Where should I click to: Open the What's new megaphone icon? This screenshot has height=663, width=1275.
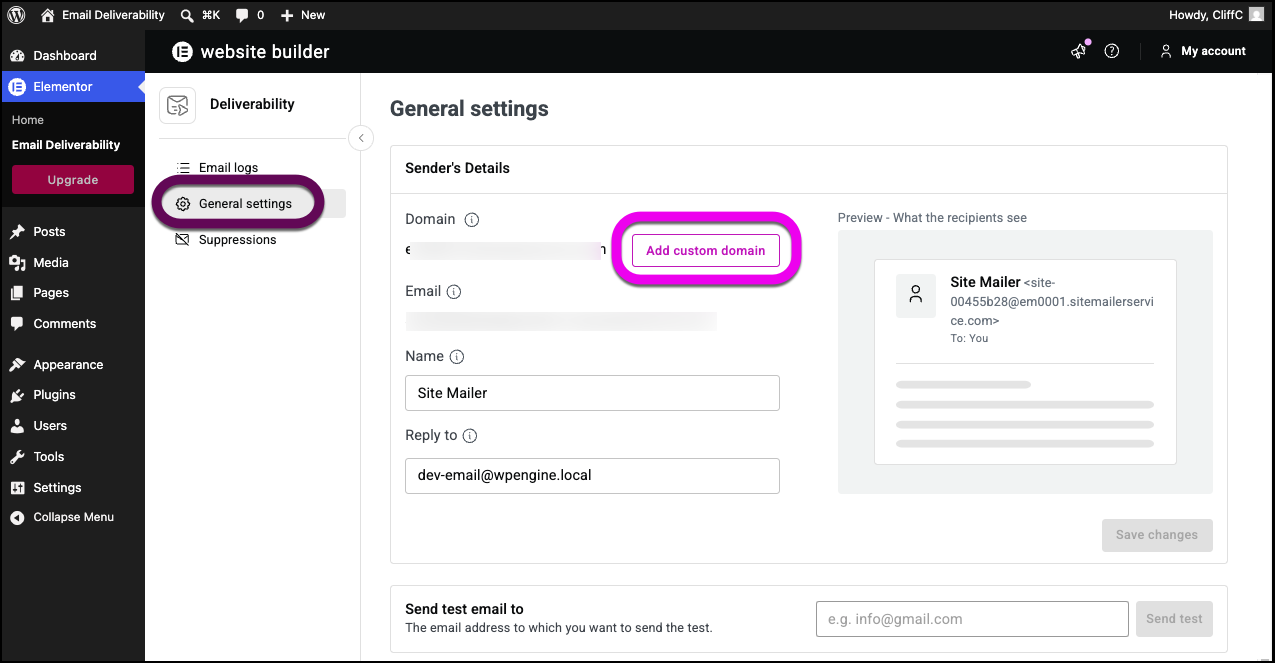[x=1078, y=52]
